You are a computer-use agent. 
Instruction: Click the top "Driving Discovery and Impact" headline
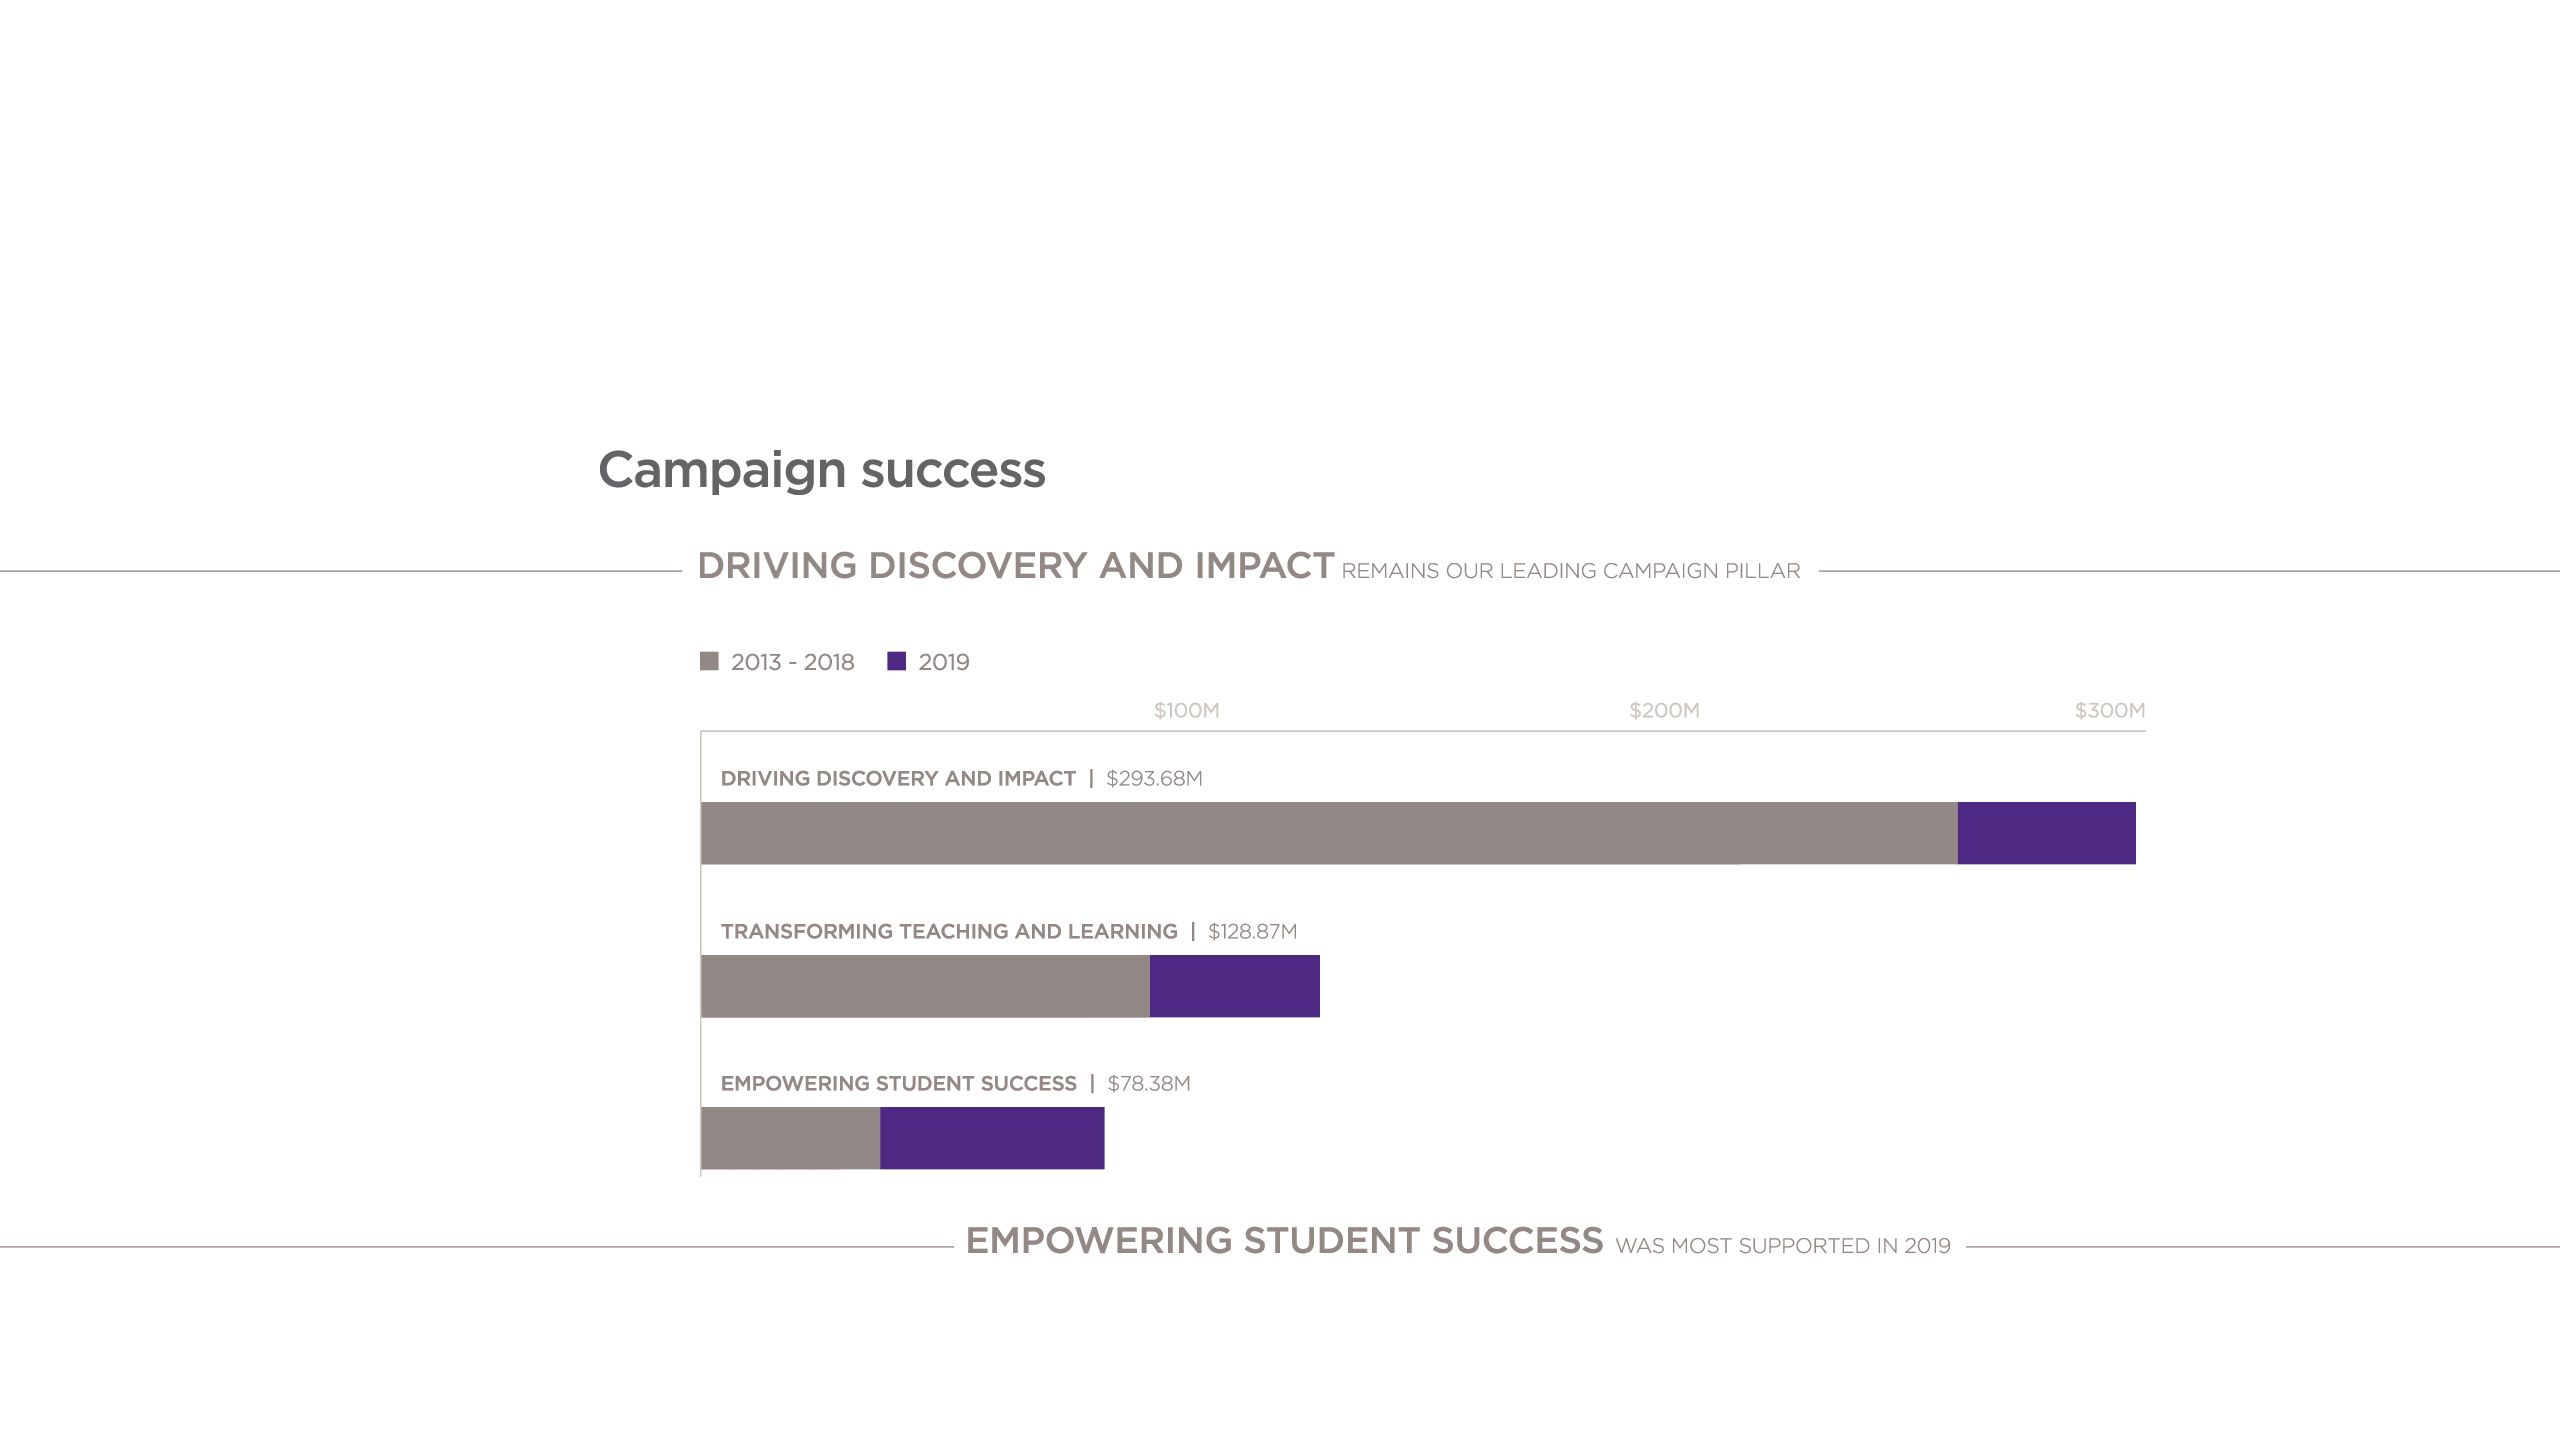[1015, 566]
